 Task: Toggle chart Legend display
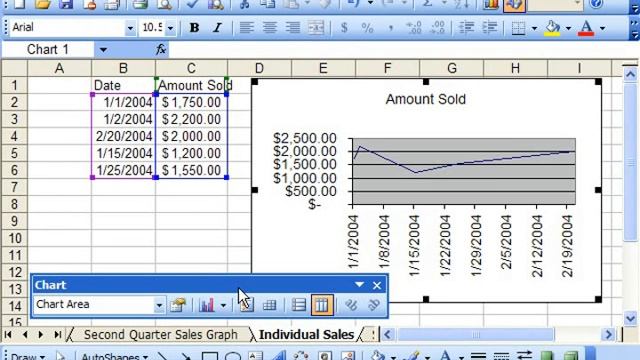(247, 304)
